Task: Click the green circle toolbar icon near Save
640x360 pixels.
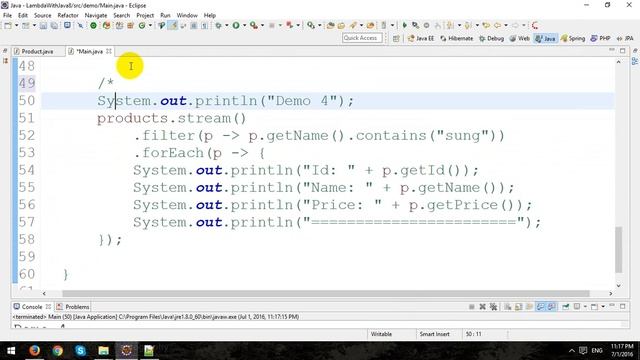Action: pos(93,25)
